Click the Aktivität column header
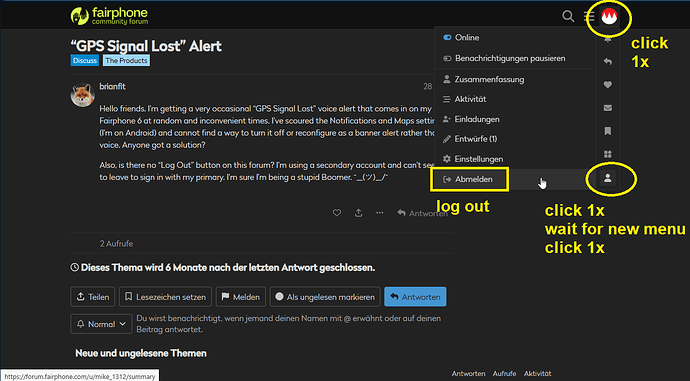This screenshot has height=381, width=690. point(537,374)
